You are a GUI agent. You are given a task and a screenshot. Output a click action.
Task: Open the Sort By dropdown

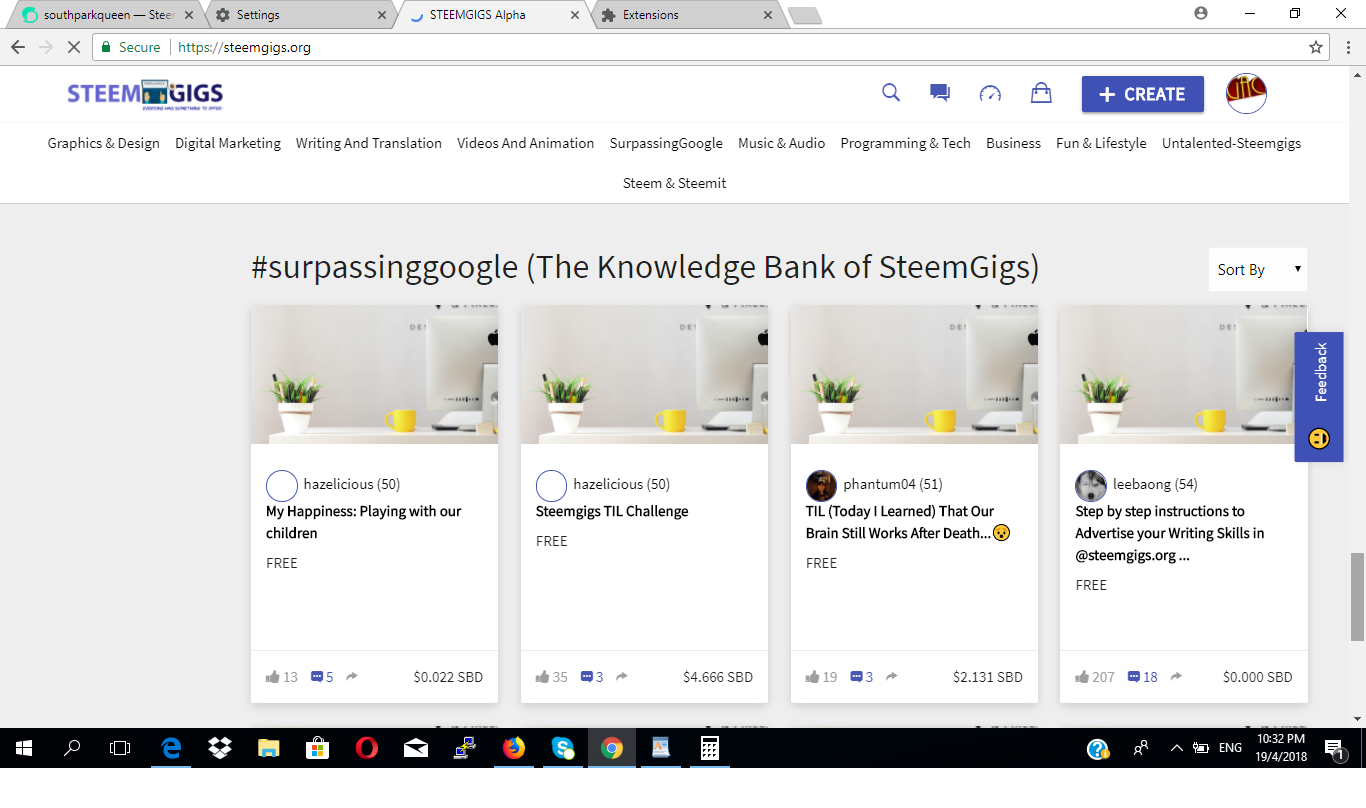(1258, 269)
